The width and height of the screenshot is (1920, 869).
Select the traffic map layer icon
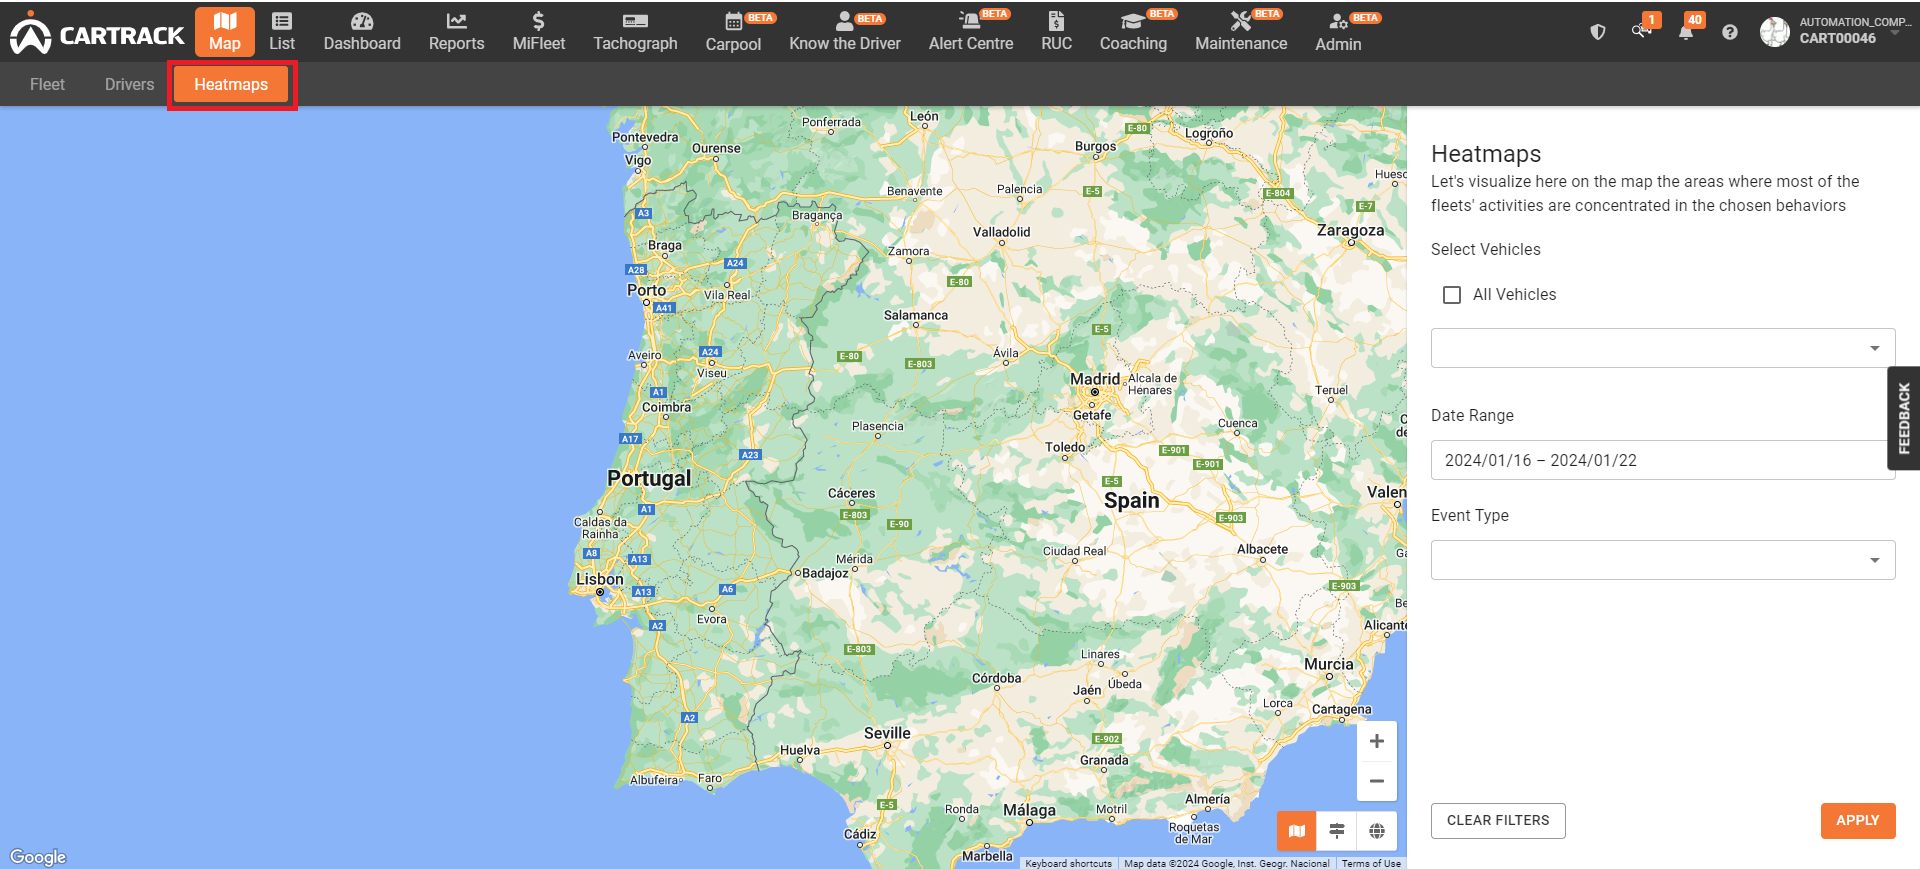(1337, 831)
